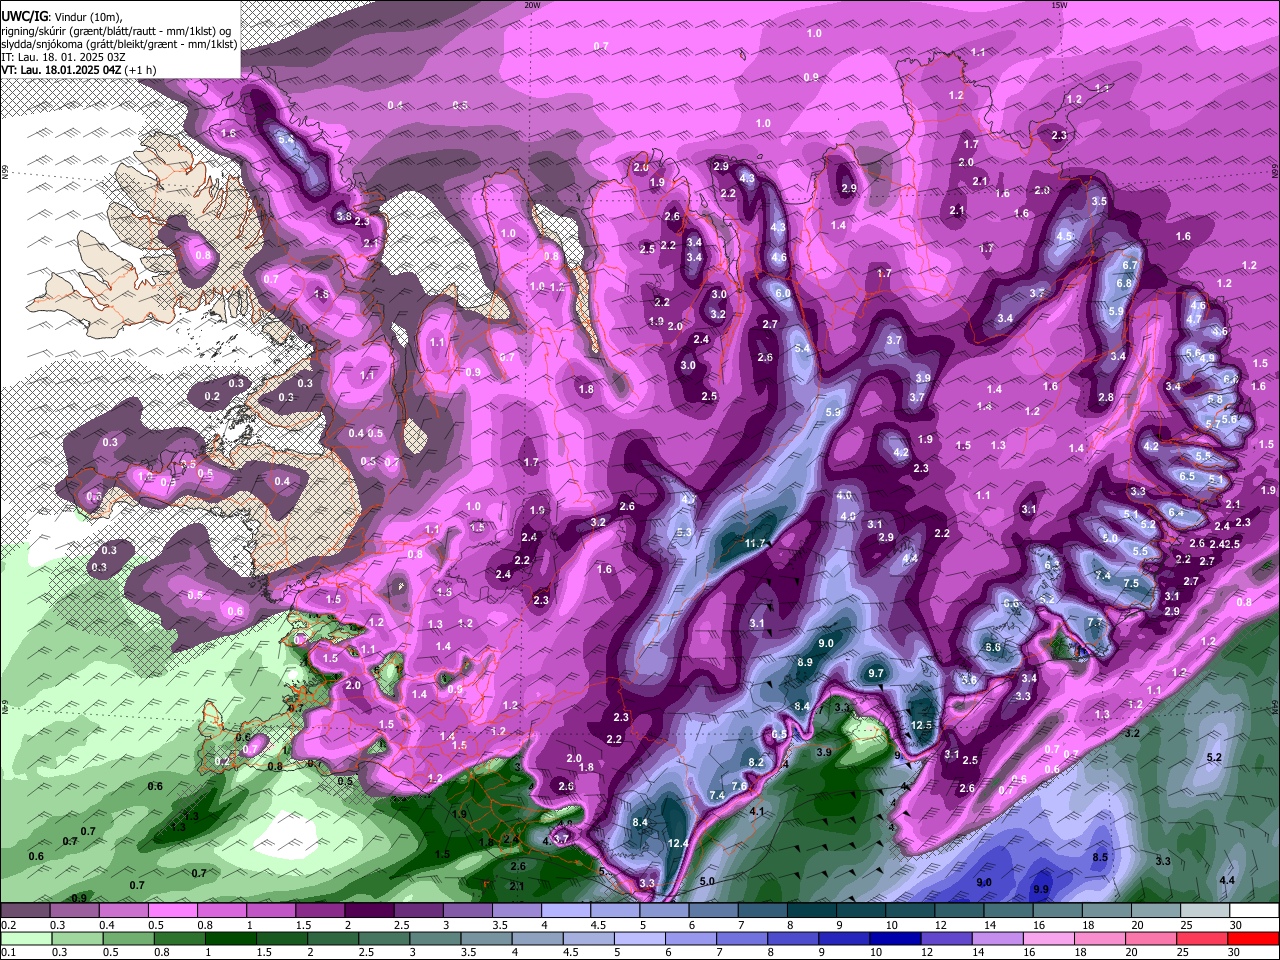The image size is (1280, 960).
Task: Click the upper legend swatch between 6 and 7
Action: coord(712,911)
